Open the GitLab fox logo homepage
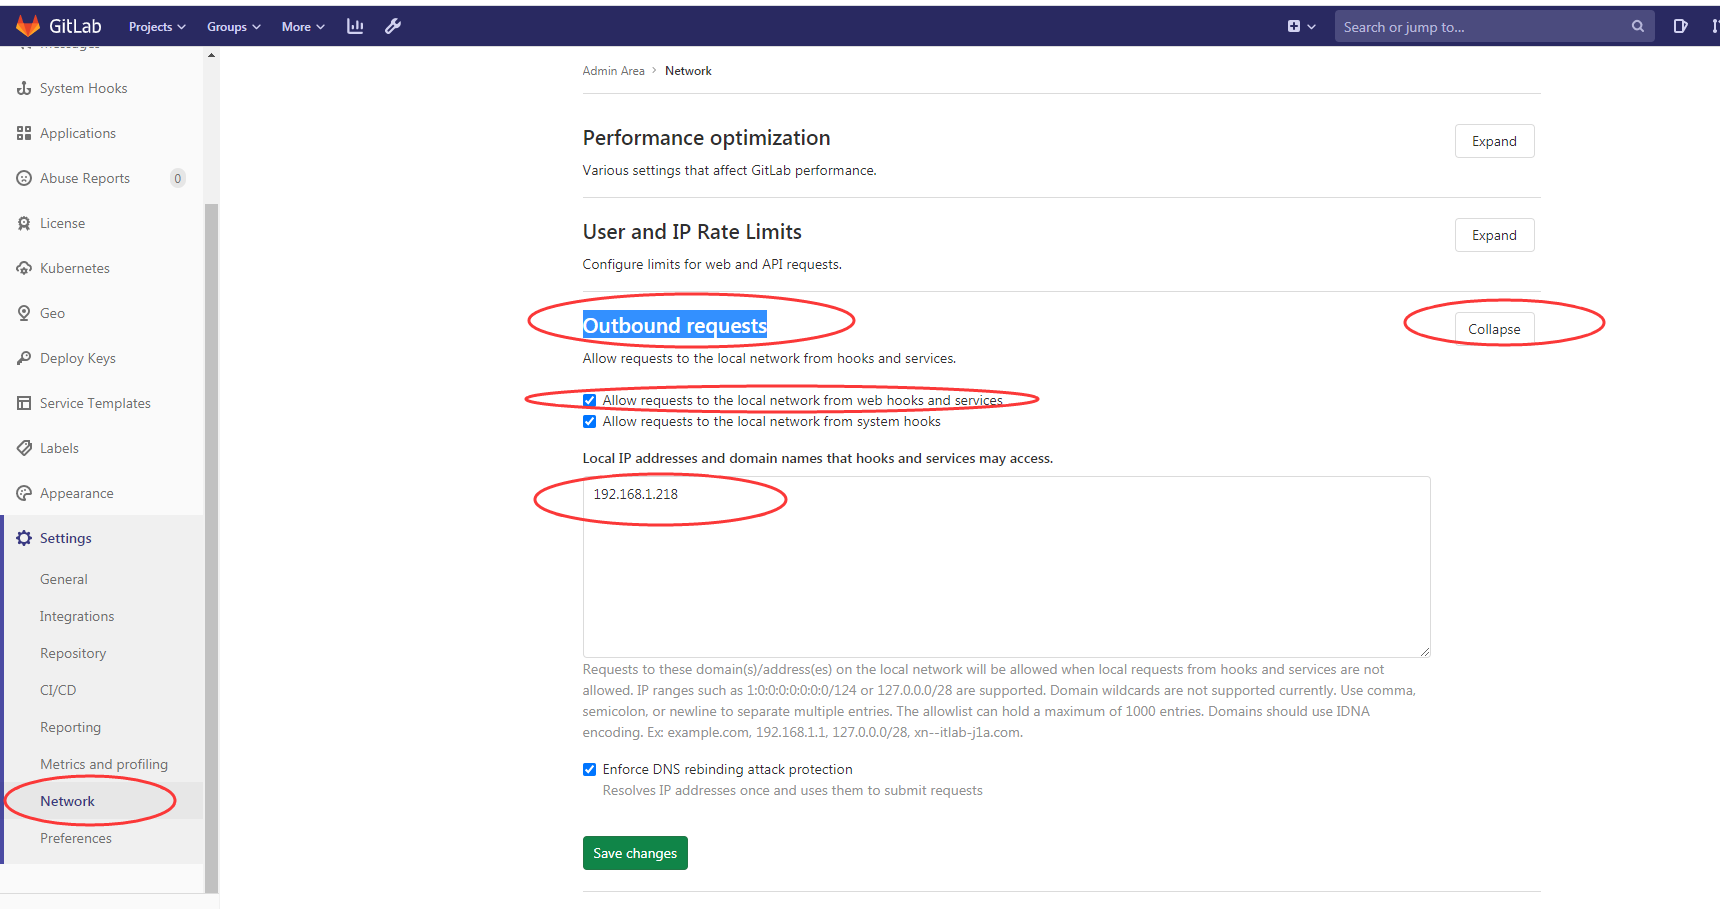Image resolution: width=1720 pixels, height=909 pixels. (x=28, y=25)
